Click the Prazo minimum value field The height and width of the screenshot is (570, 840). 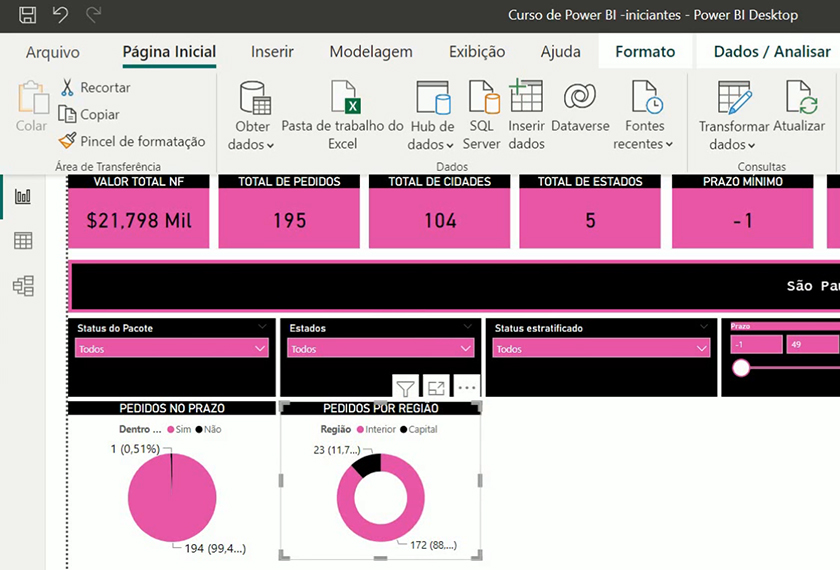tap(755, 344)
